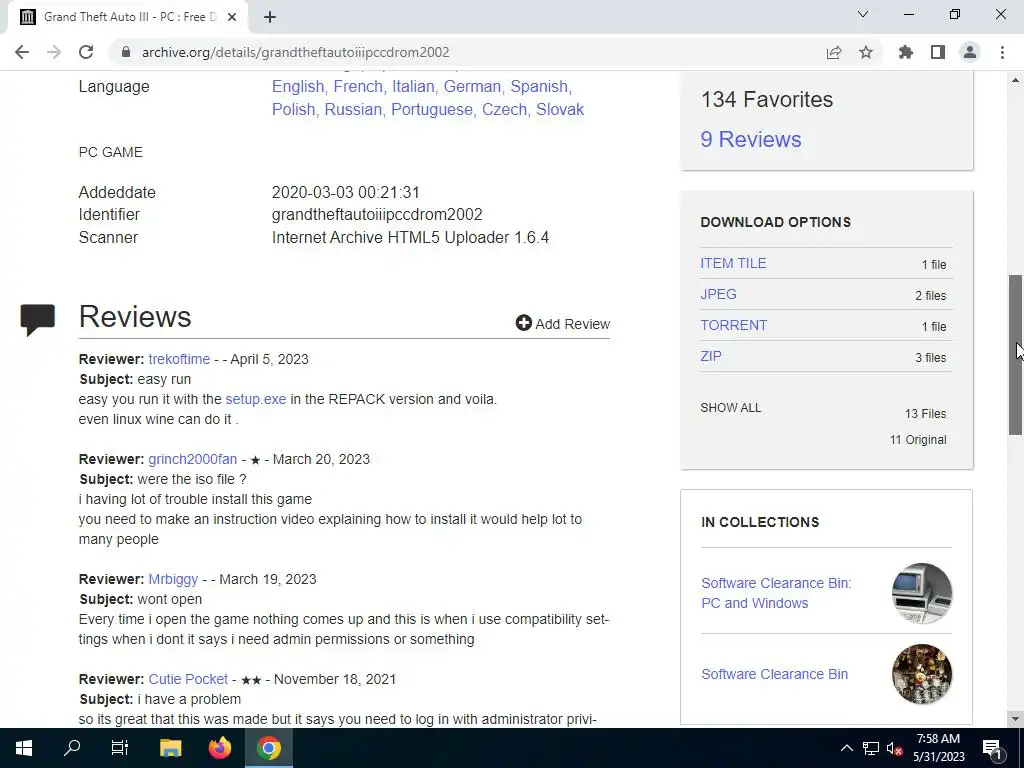The width and height of the screenshot is (1024, 768).
Task: Filter by Czech language link
Action: pos(504,109)
